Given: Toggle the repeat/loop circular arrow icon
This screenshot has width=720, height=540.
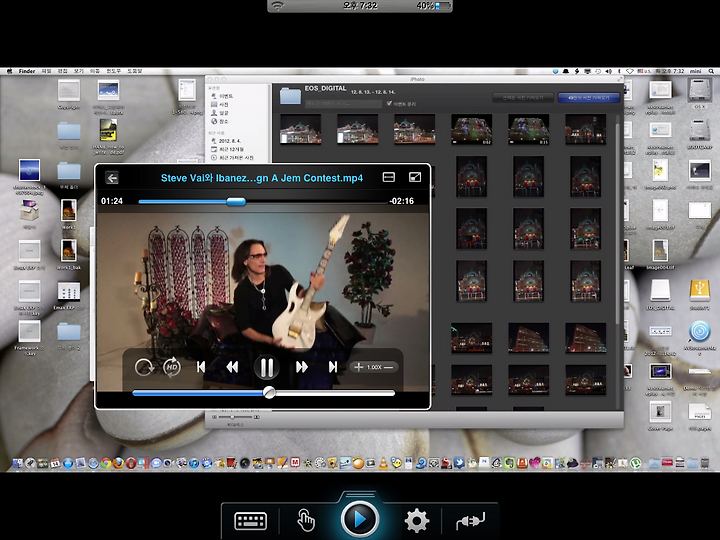Looking at the screenshot, I should pyautogui.click(x=144, y=367).
